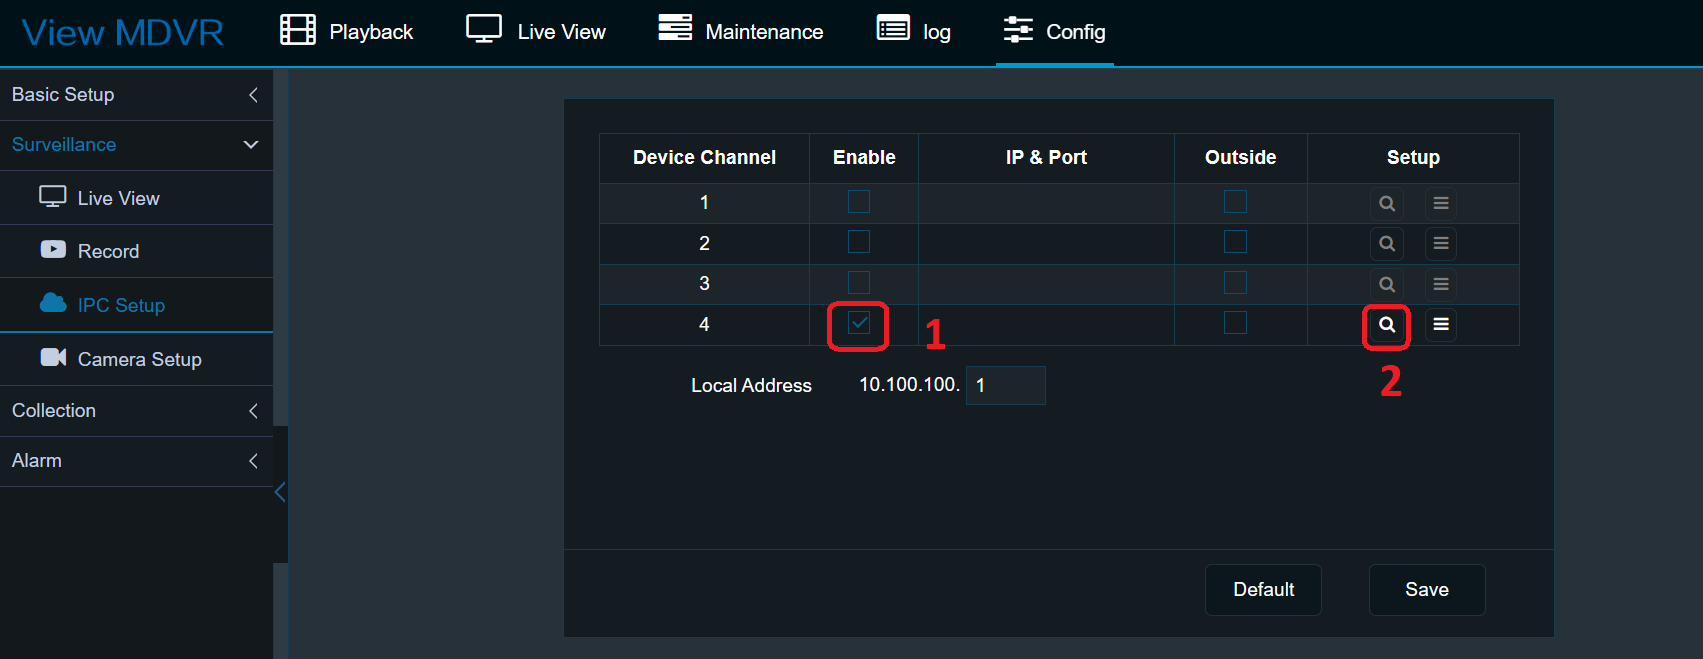Open list menu icon for channel 4

[x=1440, y=325]
